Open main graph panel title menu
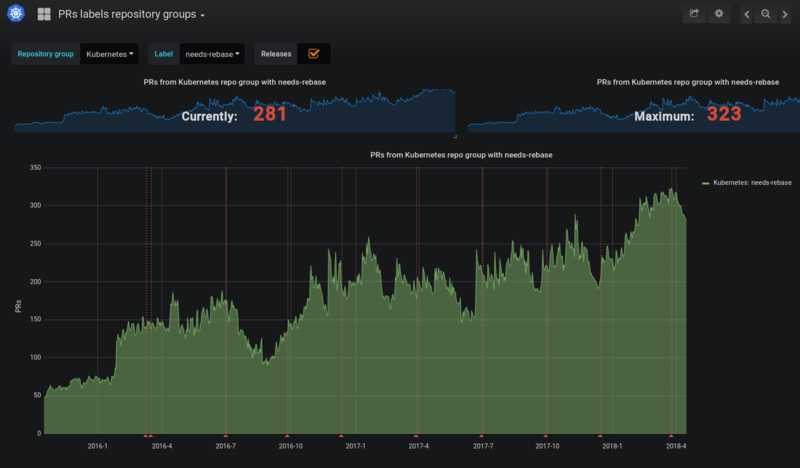 pyautogui.click(x=461, y=155)
